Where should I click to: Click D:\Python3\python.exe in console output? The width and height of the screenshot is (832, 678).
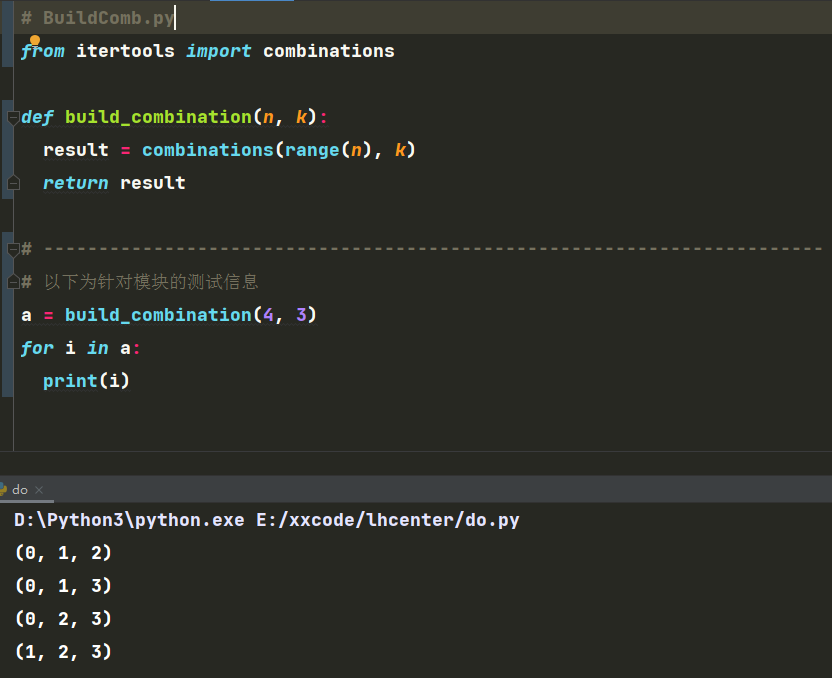129,520
